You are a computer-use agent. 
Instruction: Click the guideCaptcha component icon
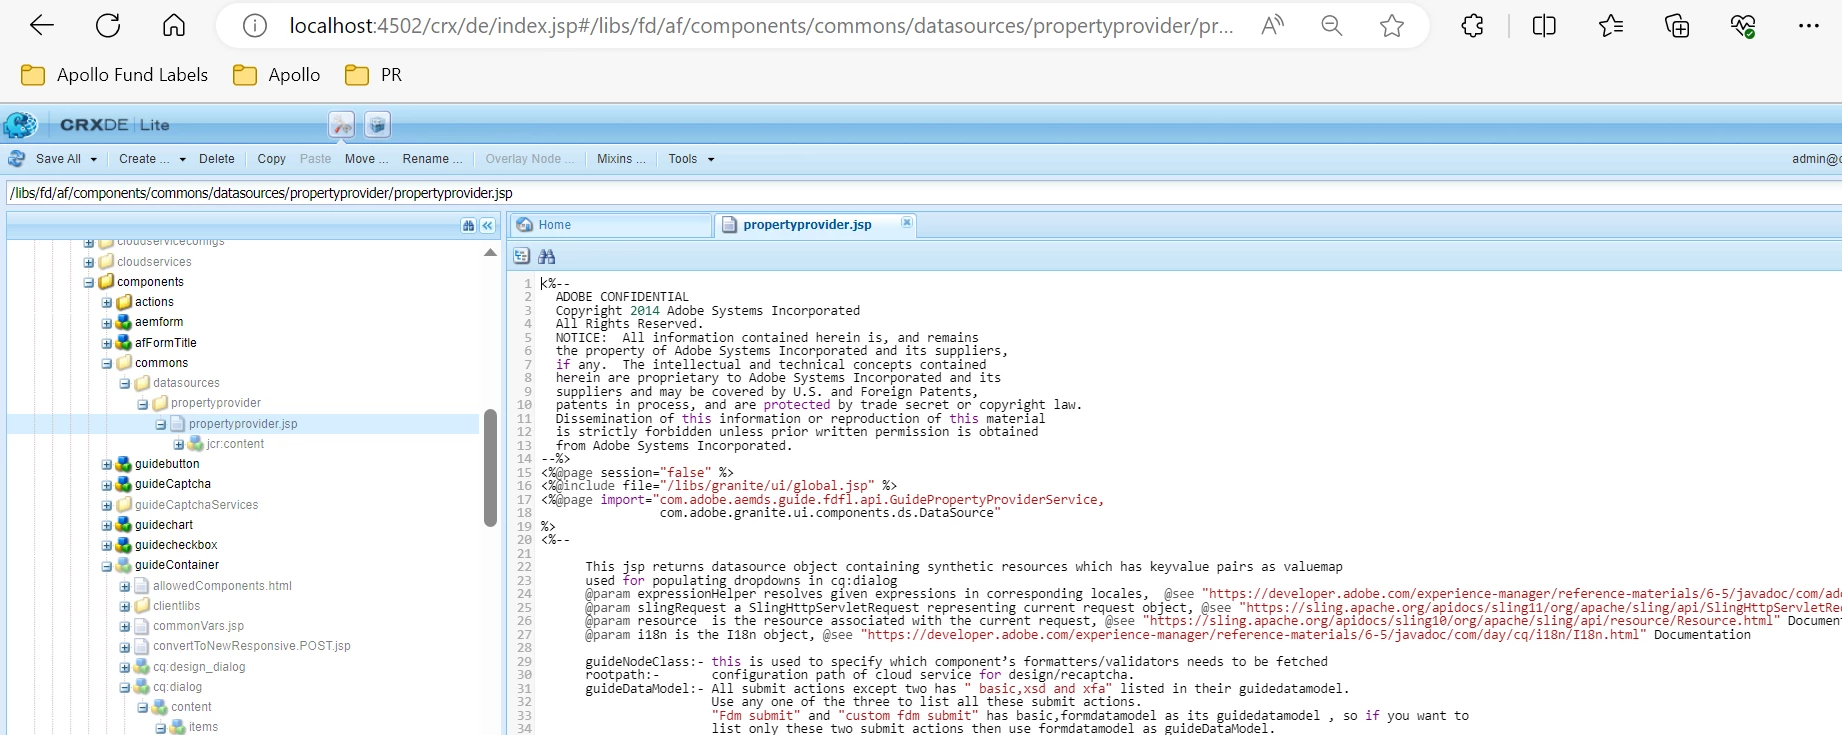pos(124,484)
